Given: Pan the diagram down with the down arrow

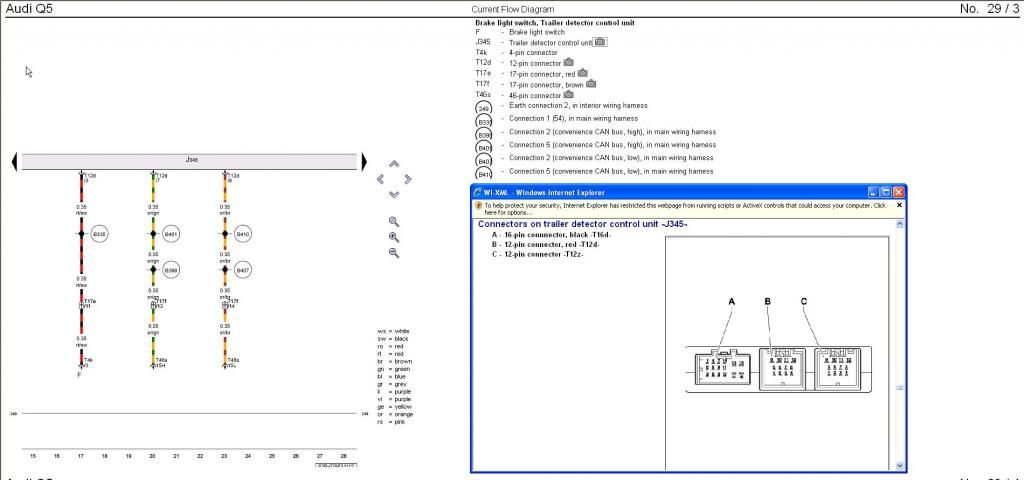Looking at the screenshot, I should (x=394, y=194).
